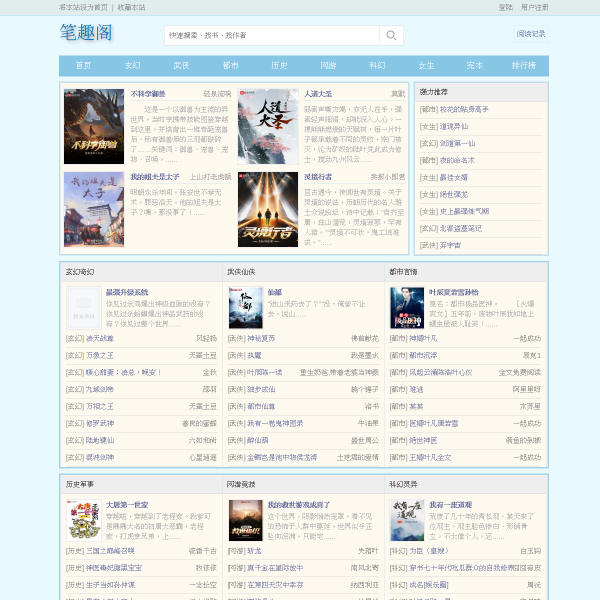Open 校花的贴身高手 in recommendations
600x600 pixels.
click(464, 109)
